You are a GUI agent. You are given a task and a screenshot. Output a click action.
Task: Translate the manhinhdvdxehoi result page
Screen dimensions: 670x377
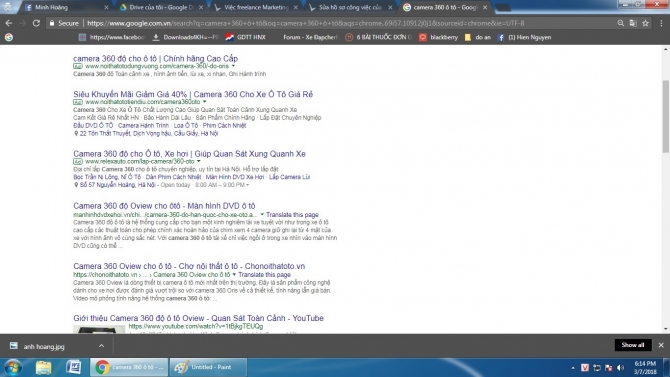[292, 215]
